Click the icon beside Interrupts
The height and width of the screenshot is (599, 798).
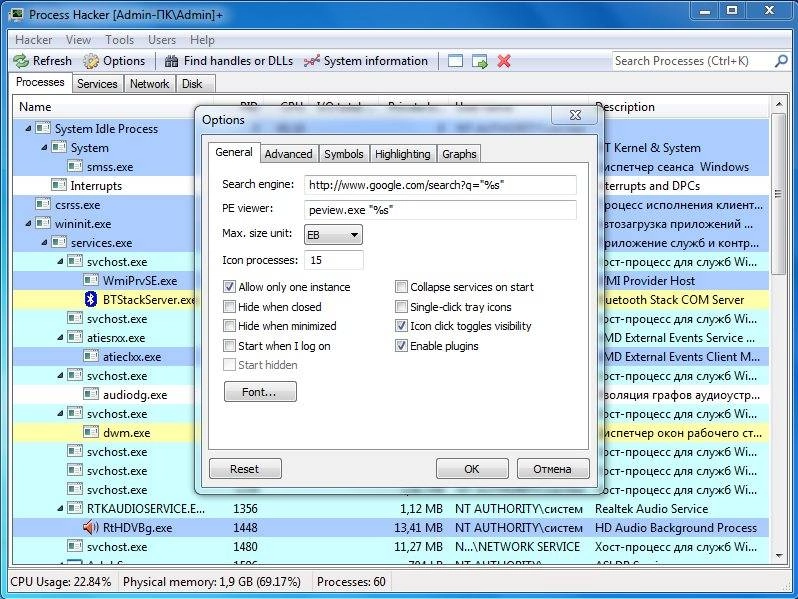tap(59, 185)
